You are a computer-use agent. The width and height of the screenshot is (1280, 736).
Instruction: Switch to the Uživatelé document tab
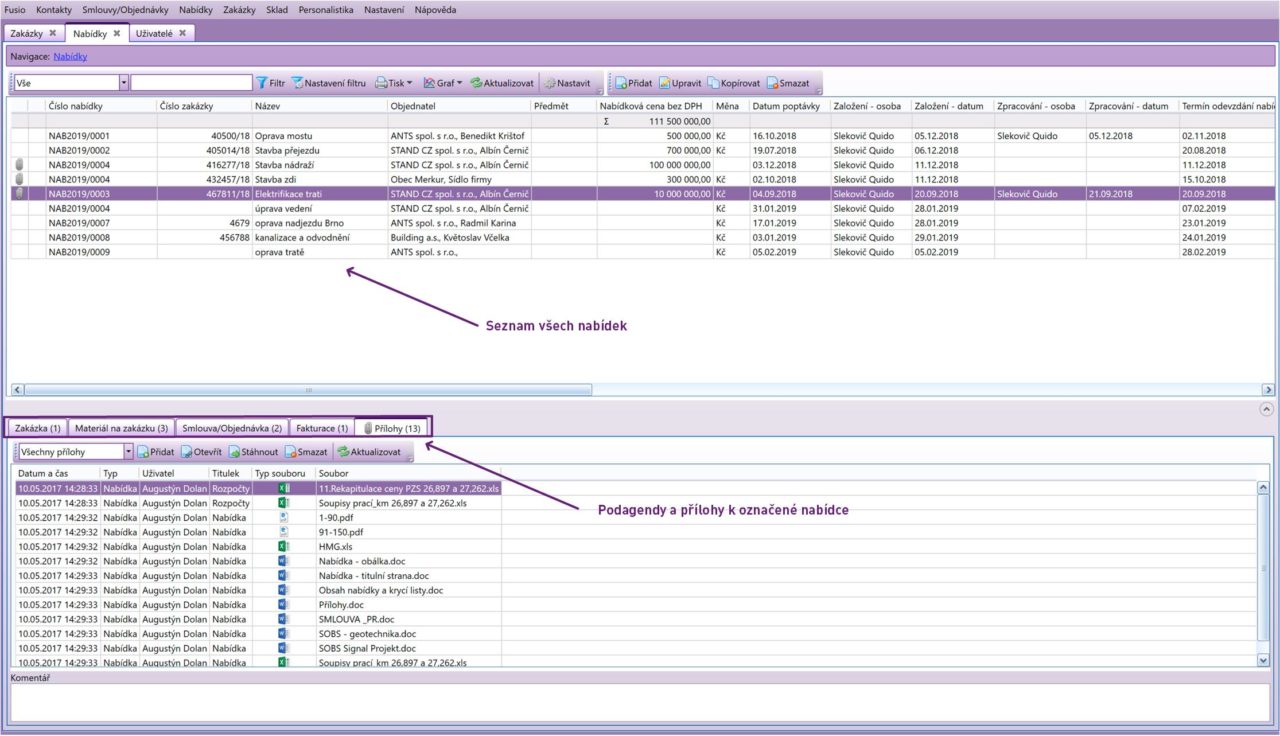(160, 33)
